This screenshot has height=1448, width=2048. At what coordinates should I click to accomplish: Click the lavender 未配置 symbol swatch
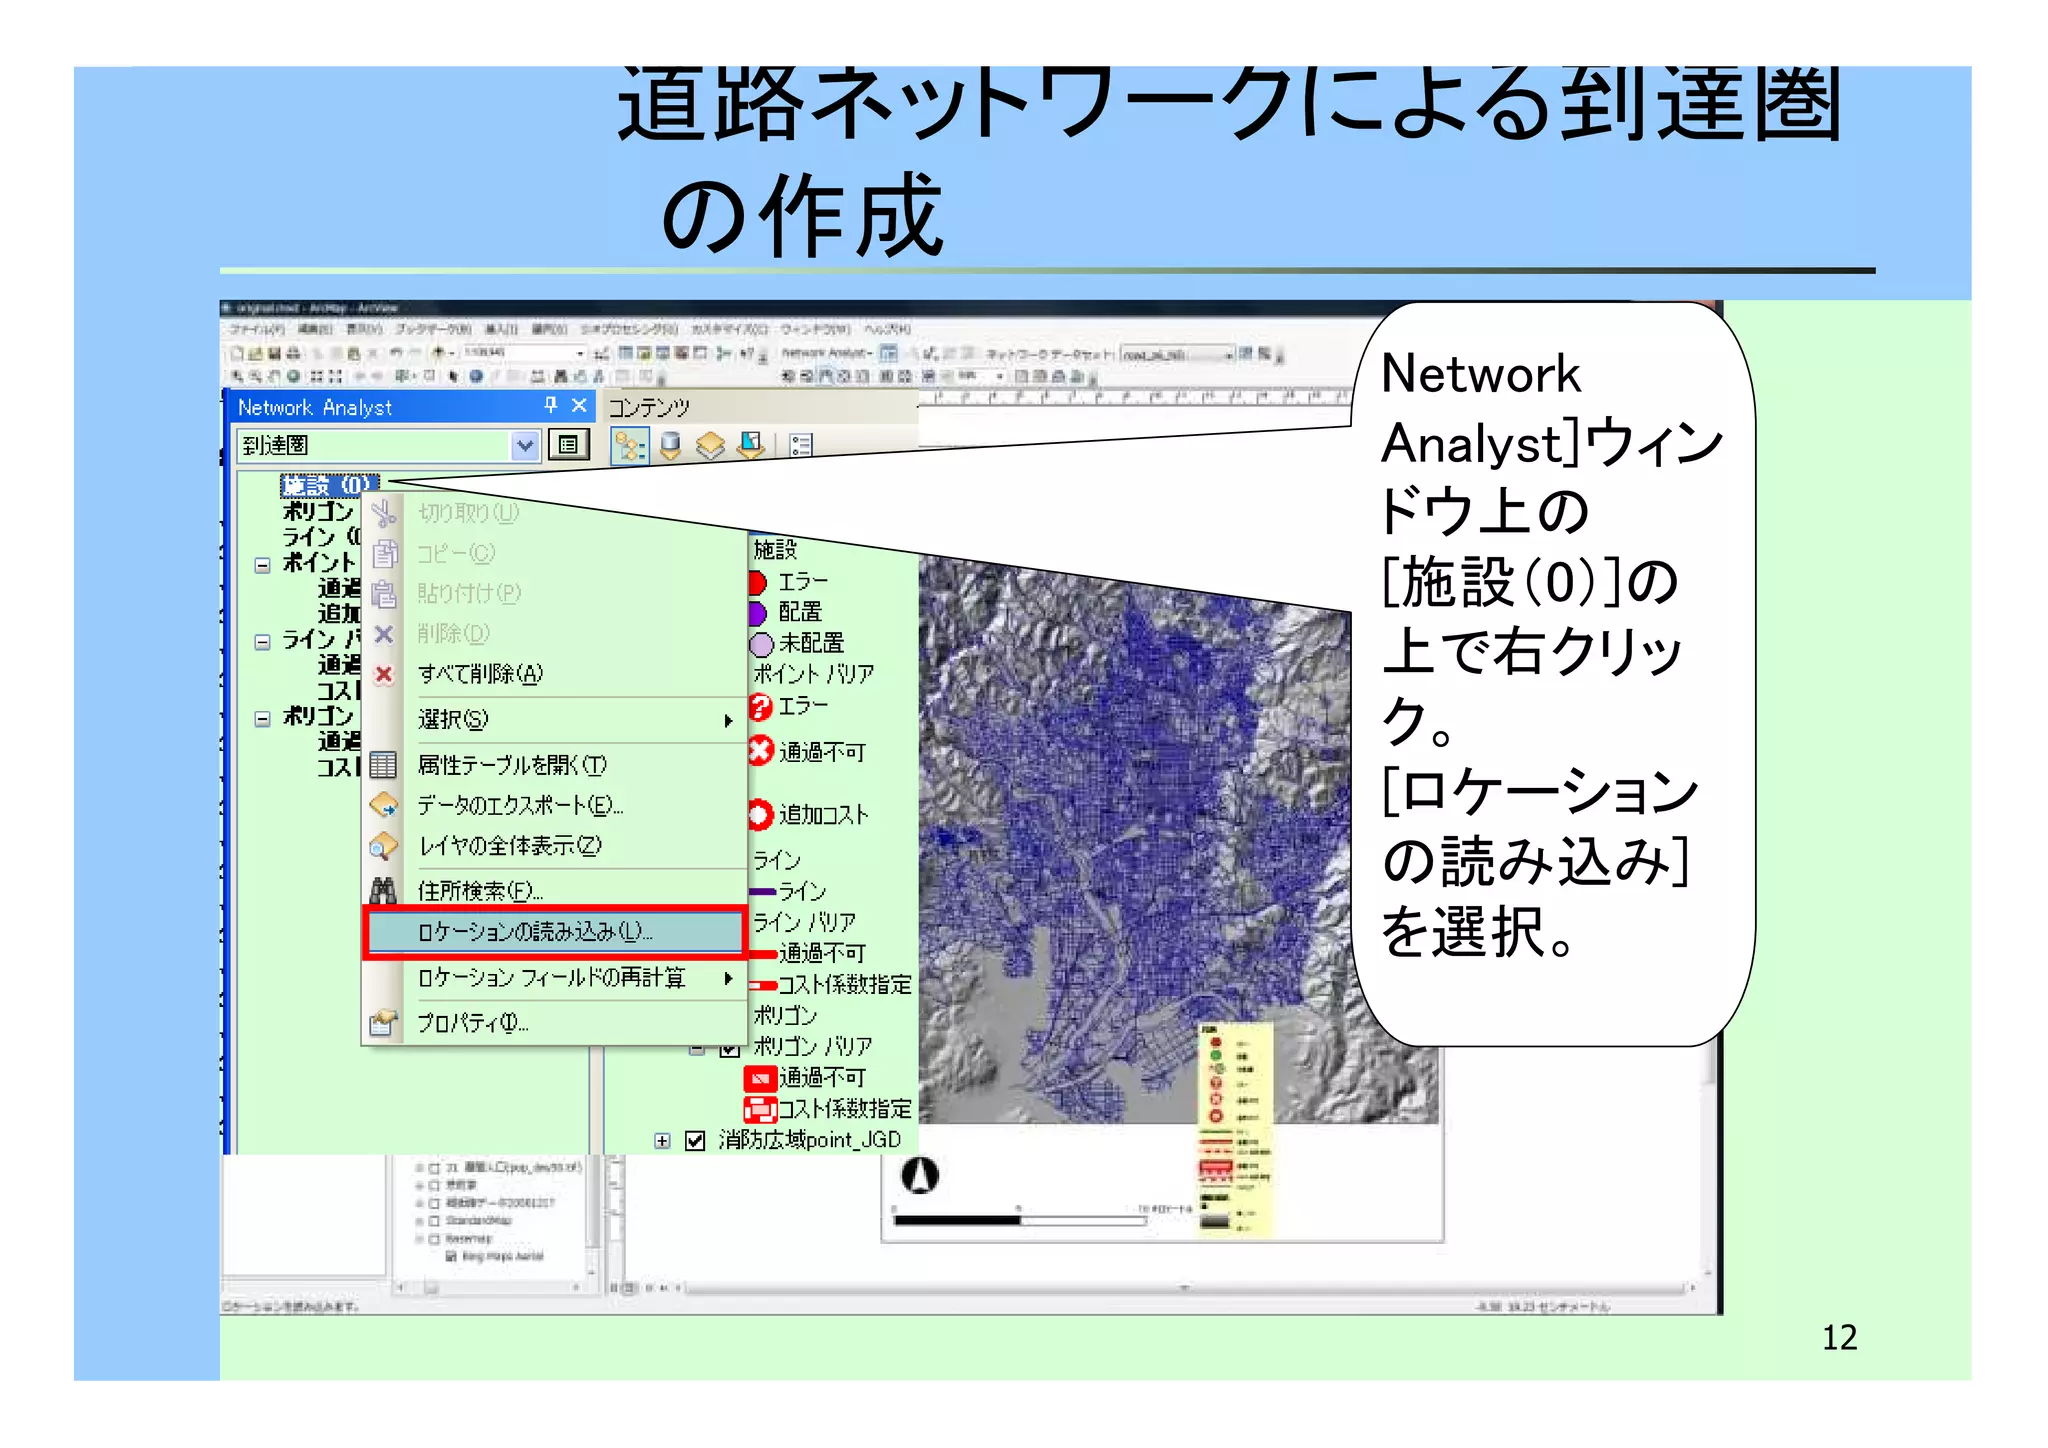click(x=761, y=644)
